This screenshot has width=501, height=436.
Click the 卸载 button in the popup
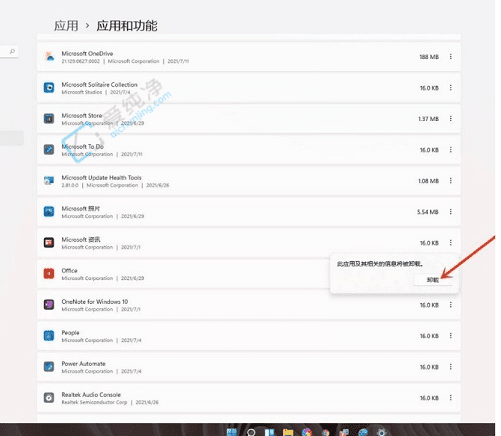pyautogui.click(x=433, y=280)
